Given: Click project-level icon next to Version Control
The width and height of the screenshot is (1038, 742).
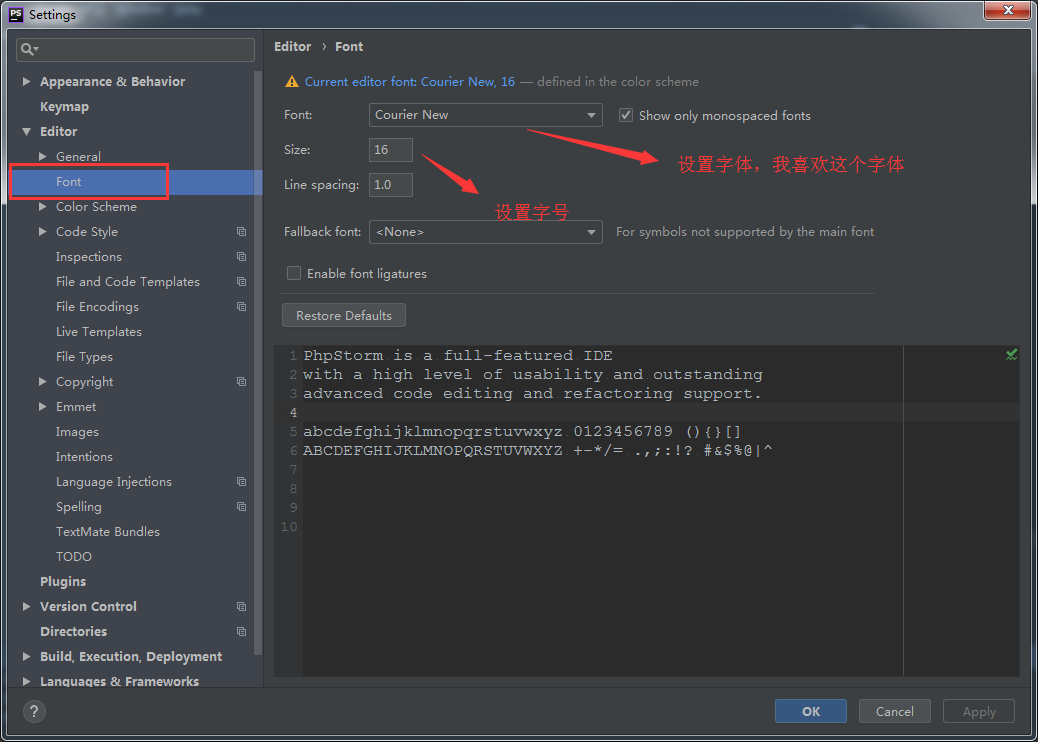Looking at the screenshot, I should [241, 607].
